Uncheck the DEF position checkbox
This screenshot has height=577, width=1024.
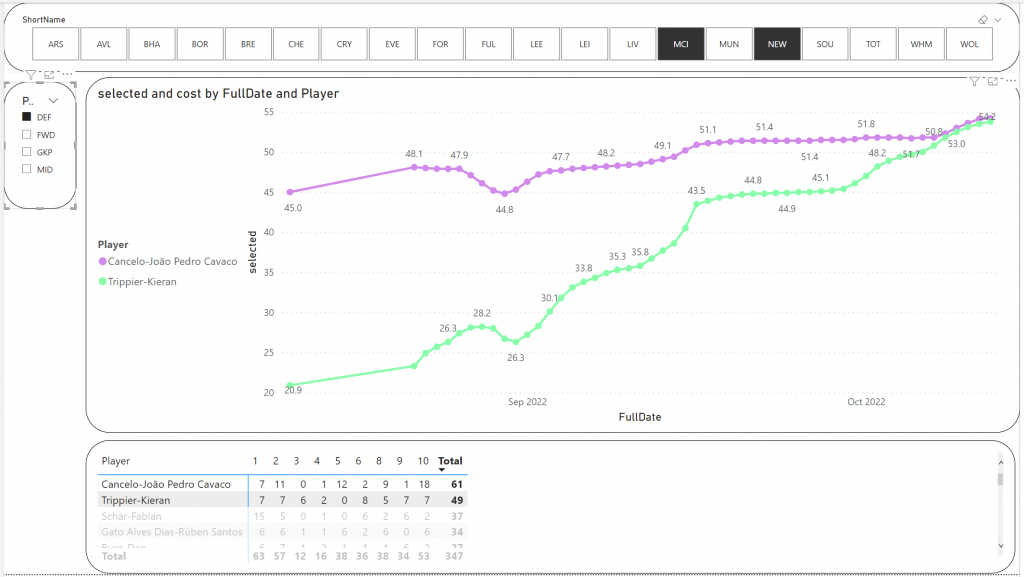click(x=27, y=117)
